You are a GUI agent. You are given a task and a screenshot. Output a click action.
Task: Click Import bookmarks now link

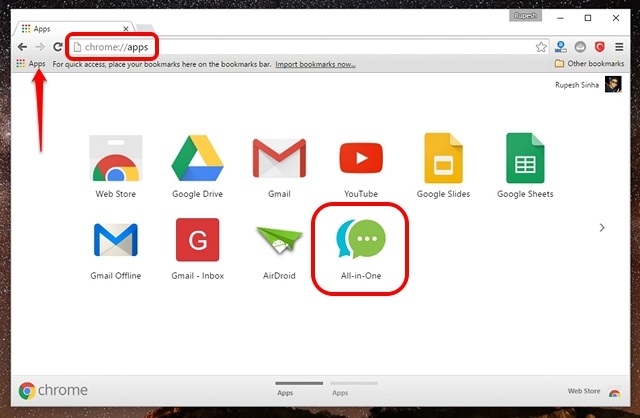coord(315,64)
